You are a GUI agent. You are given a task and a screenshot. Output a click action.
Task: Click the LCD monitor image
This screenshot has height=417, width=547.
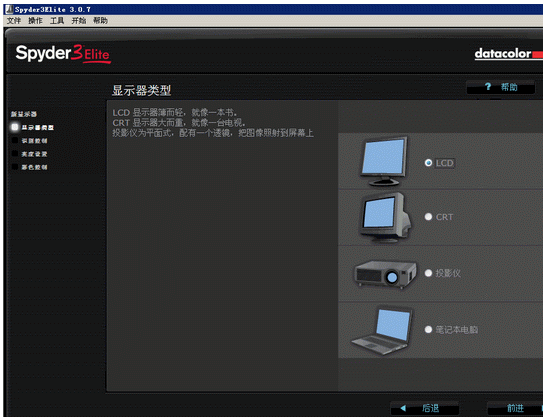click(384, 161)
